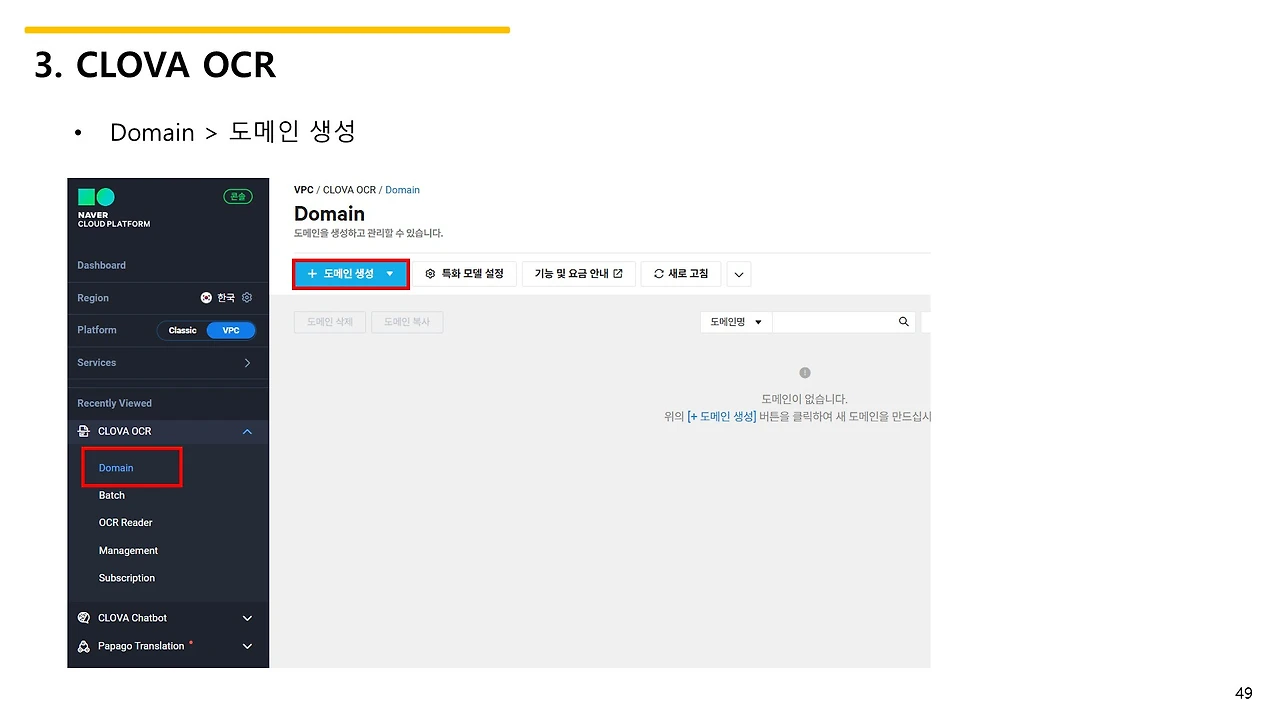1280x720 pixels.
Task: Open 기능 및 요금 안내 external link
Action: [x=578, y=273]
